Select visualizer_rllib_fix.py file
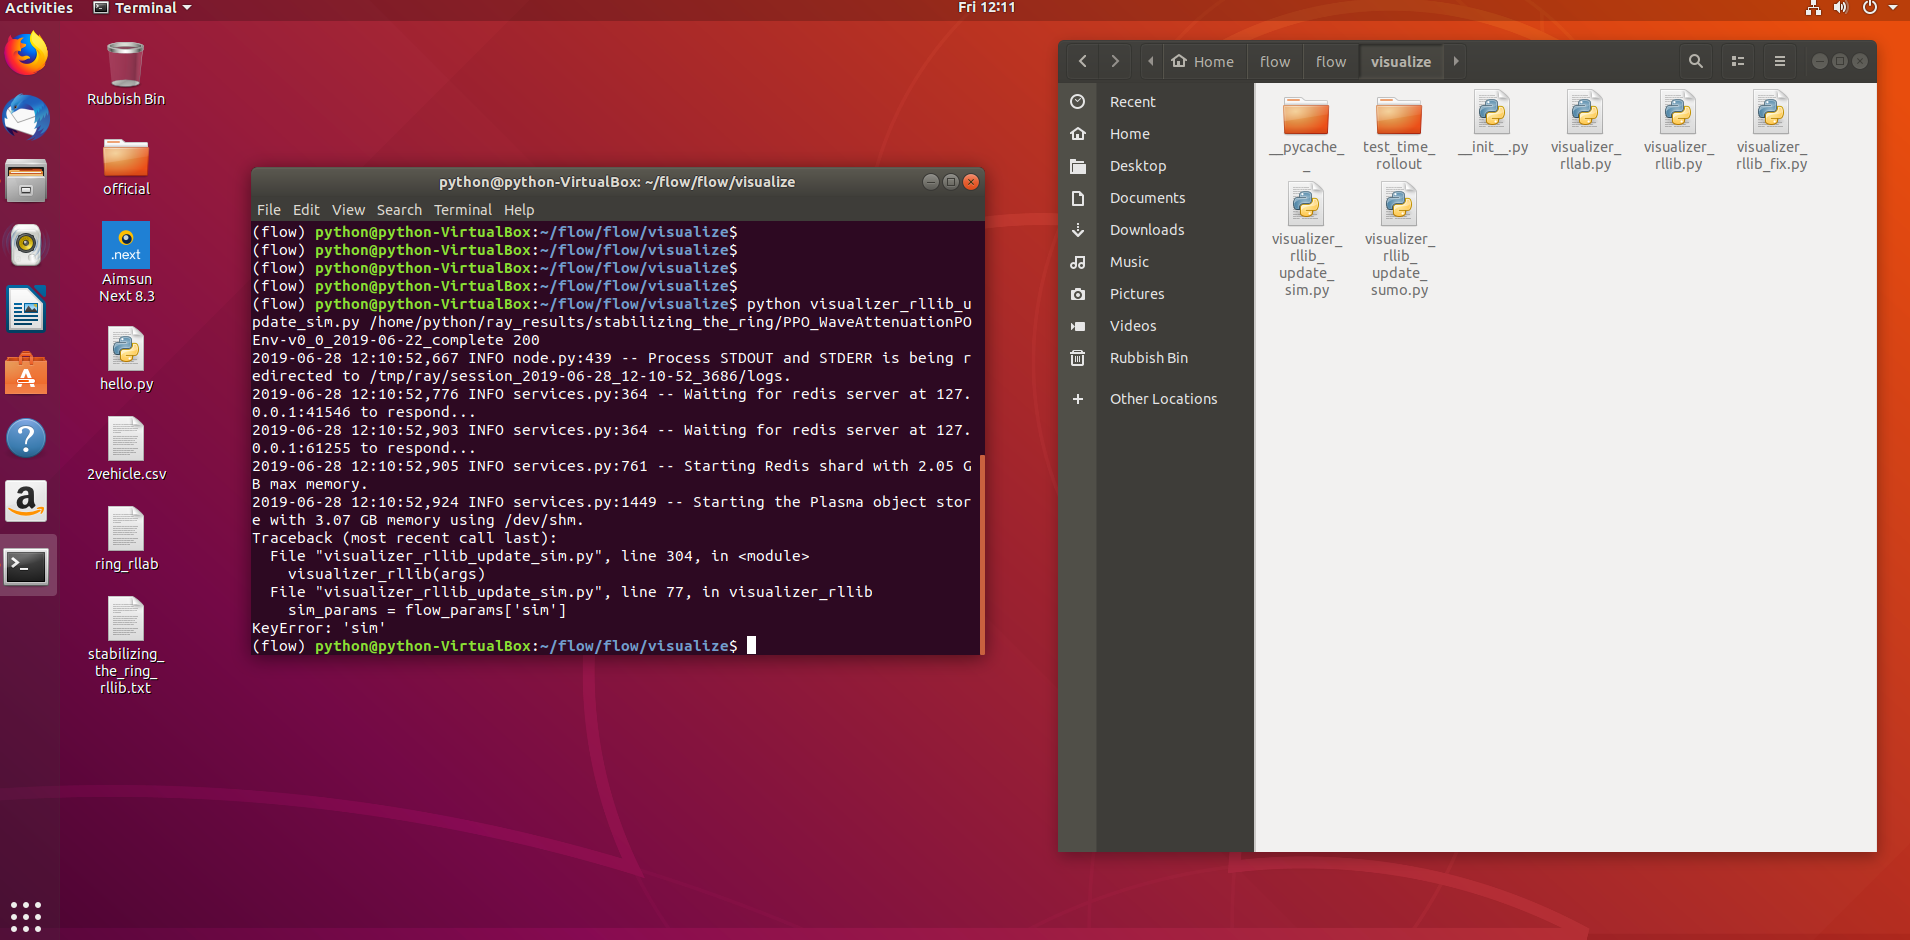The image size is (1910, 940). click(x=1771, y=130)
